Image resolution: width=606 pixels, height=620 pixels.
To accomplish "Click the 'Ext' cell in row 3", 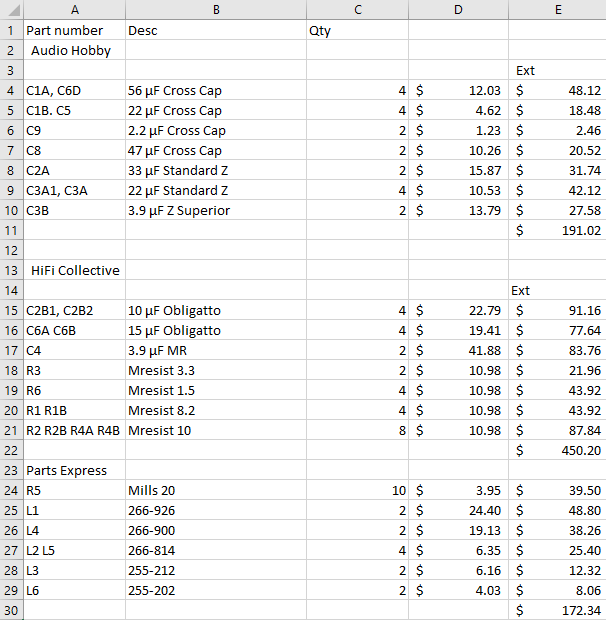I will coord(557,70).
